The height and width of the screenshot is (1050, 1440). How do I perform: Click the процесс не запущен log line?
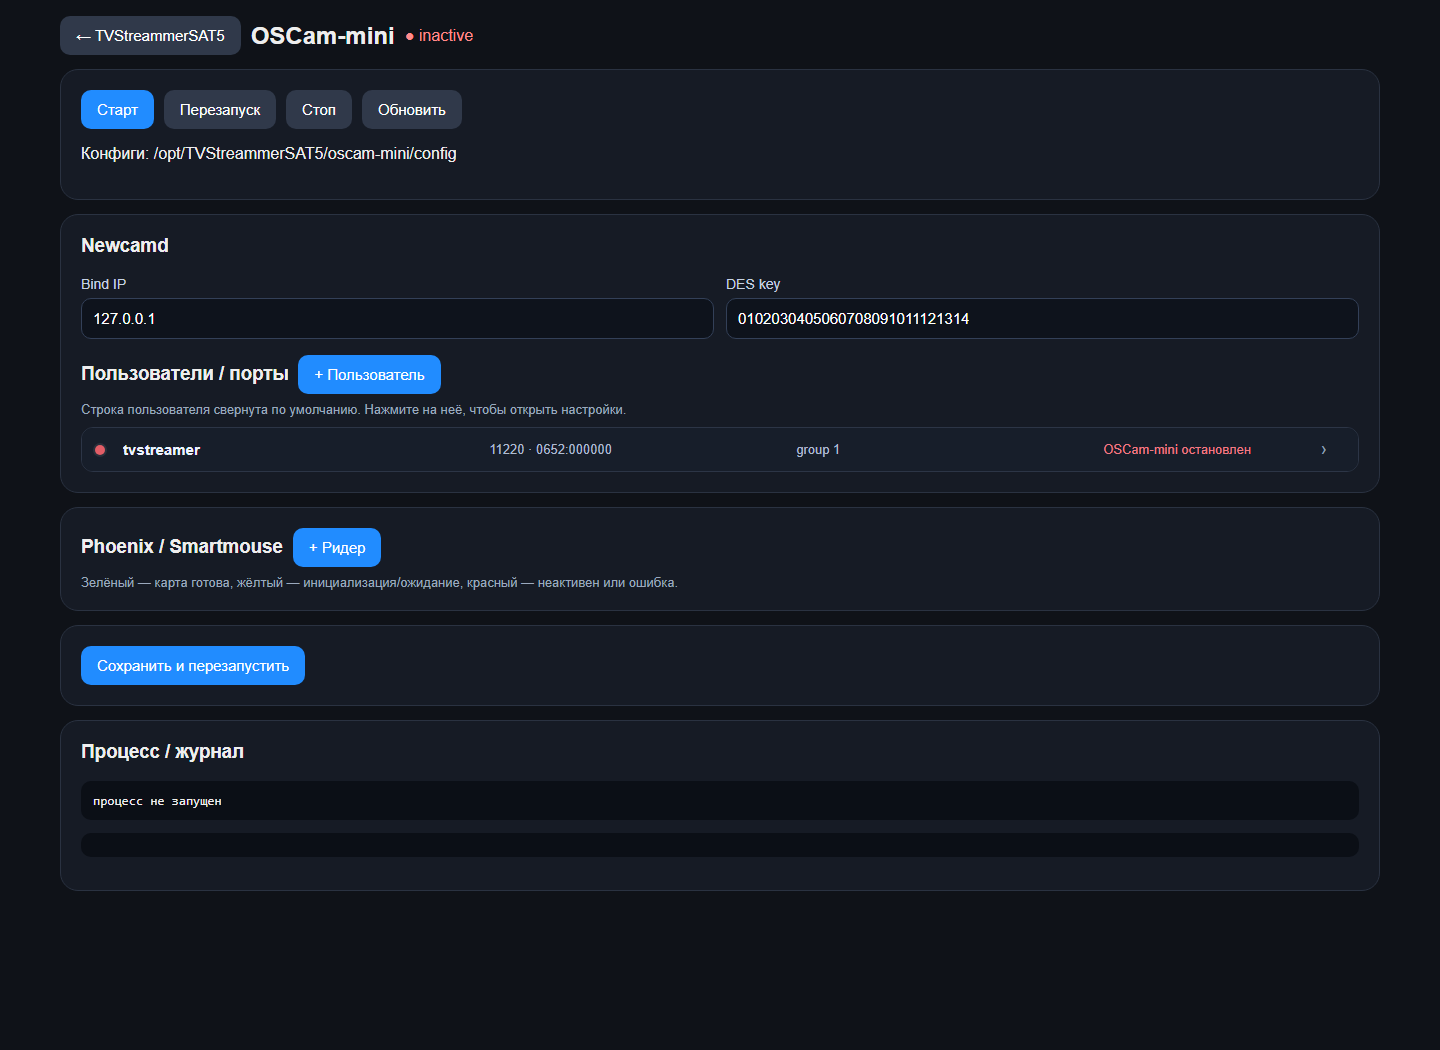720,801
